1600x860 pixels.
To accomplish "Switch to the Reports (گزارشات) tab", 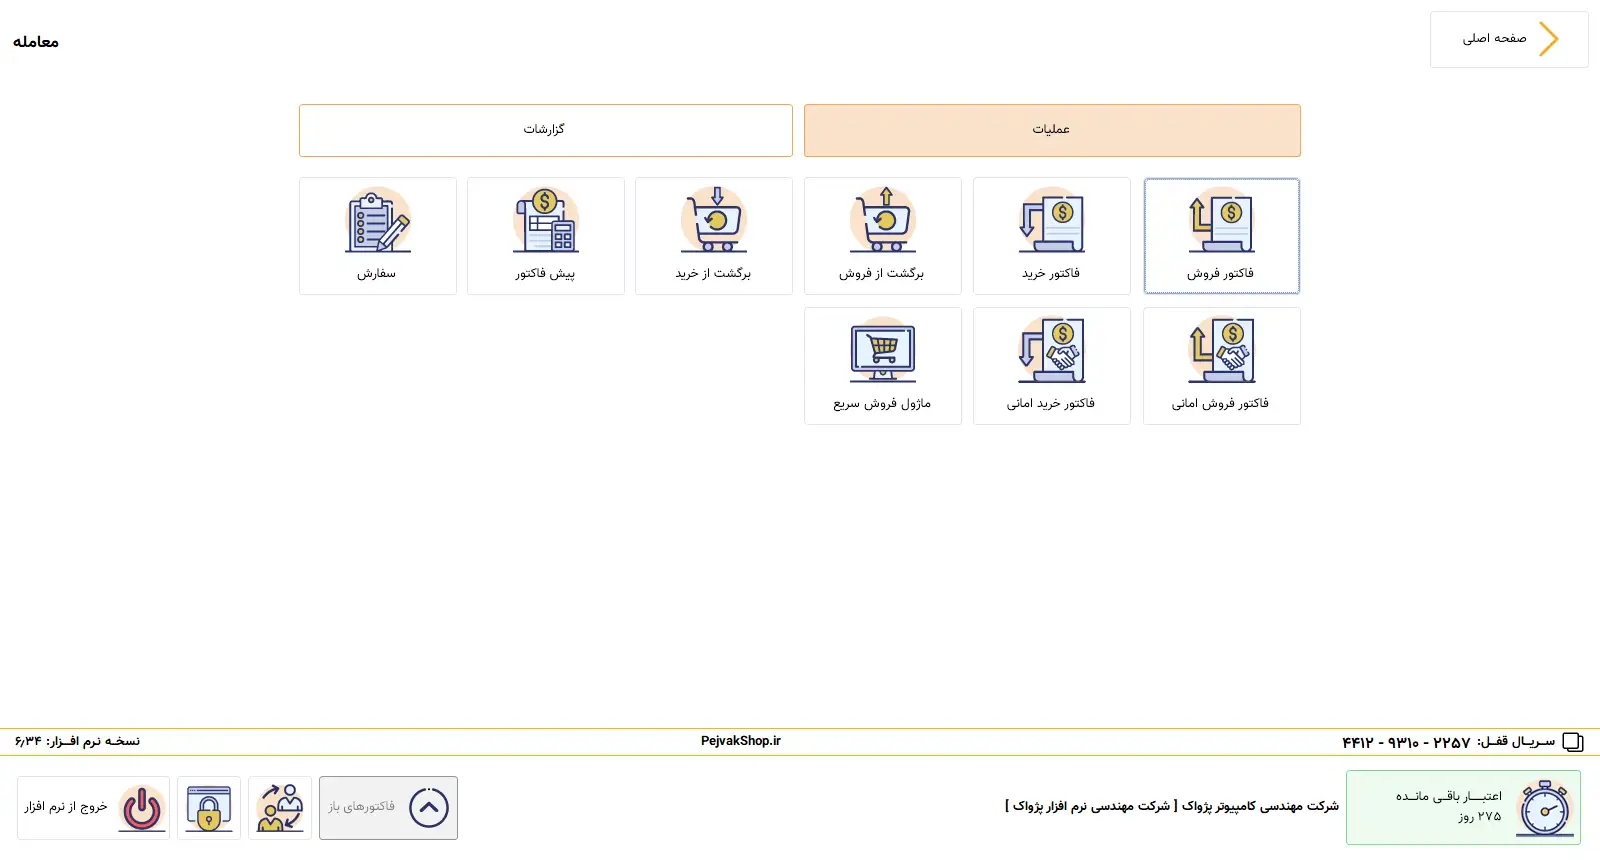I will (x=545, y=130).
